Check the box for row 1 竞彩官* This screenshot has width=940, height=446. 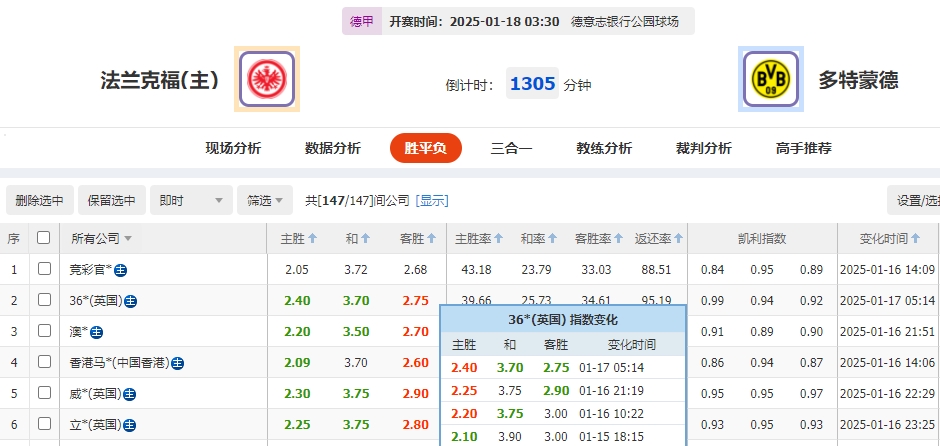click(x=44, y=269)
